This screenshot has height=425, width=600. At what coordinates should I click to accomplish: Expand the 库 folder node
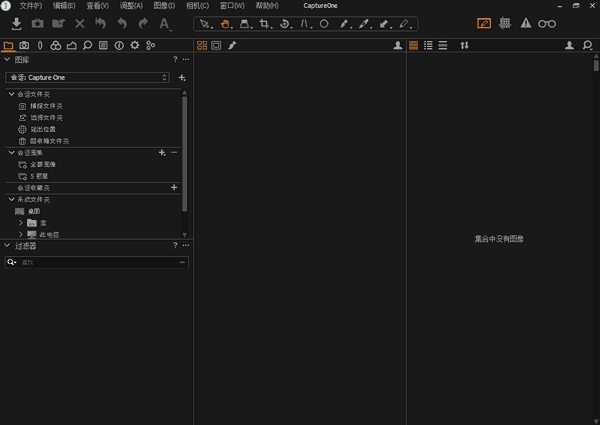click(x=21, y=223)
